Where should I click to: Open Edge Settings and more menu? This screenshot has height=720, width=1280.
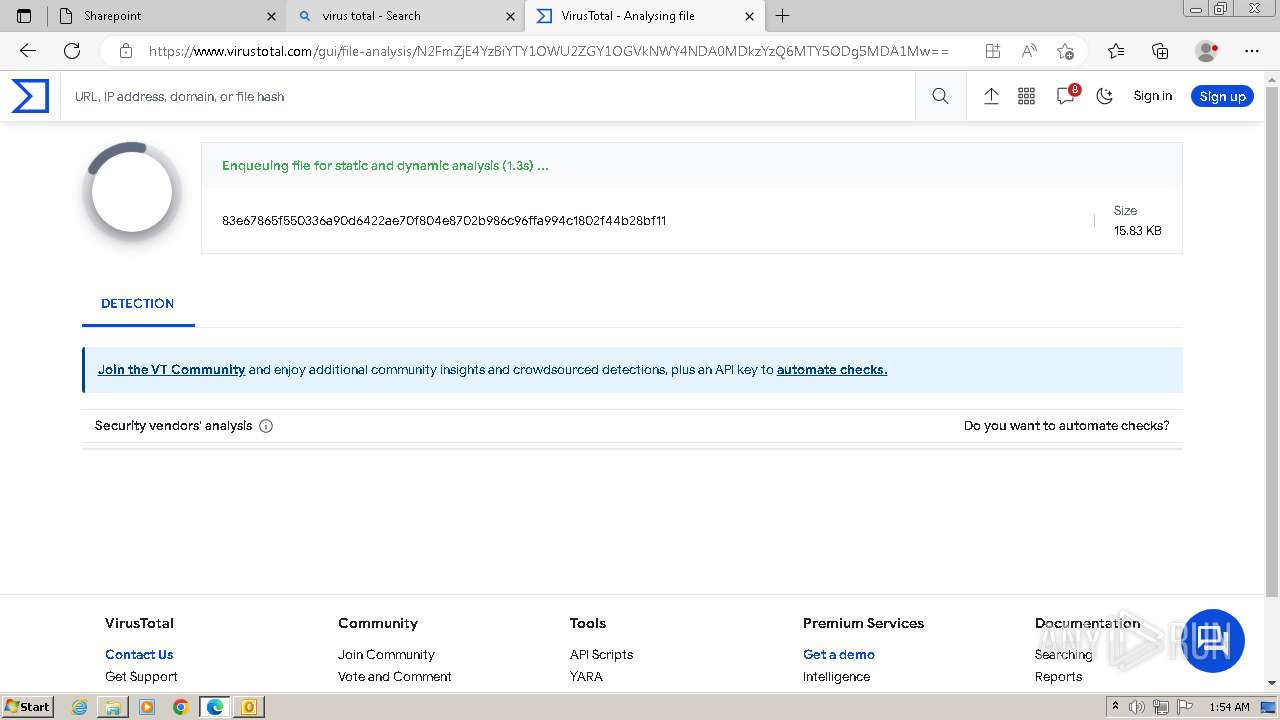[1251, 51]
